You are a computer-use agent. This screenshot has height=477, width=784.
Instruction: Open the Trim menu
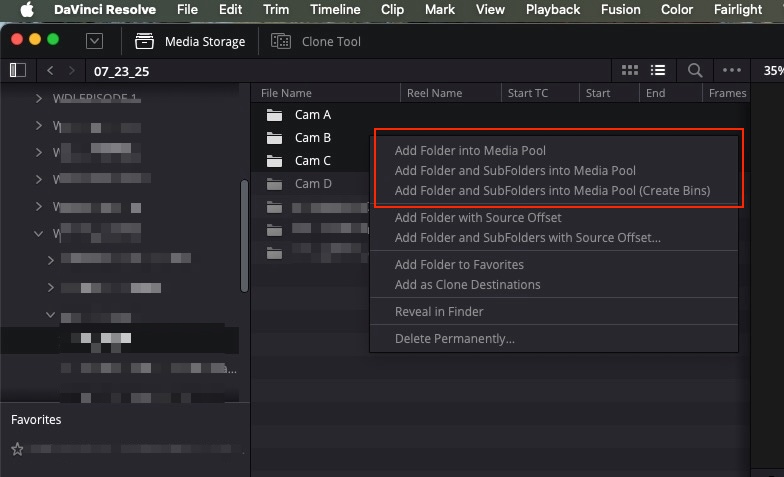click(x=276, y=10)
